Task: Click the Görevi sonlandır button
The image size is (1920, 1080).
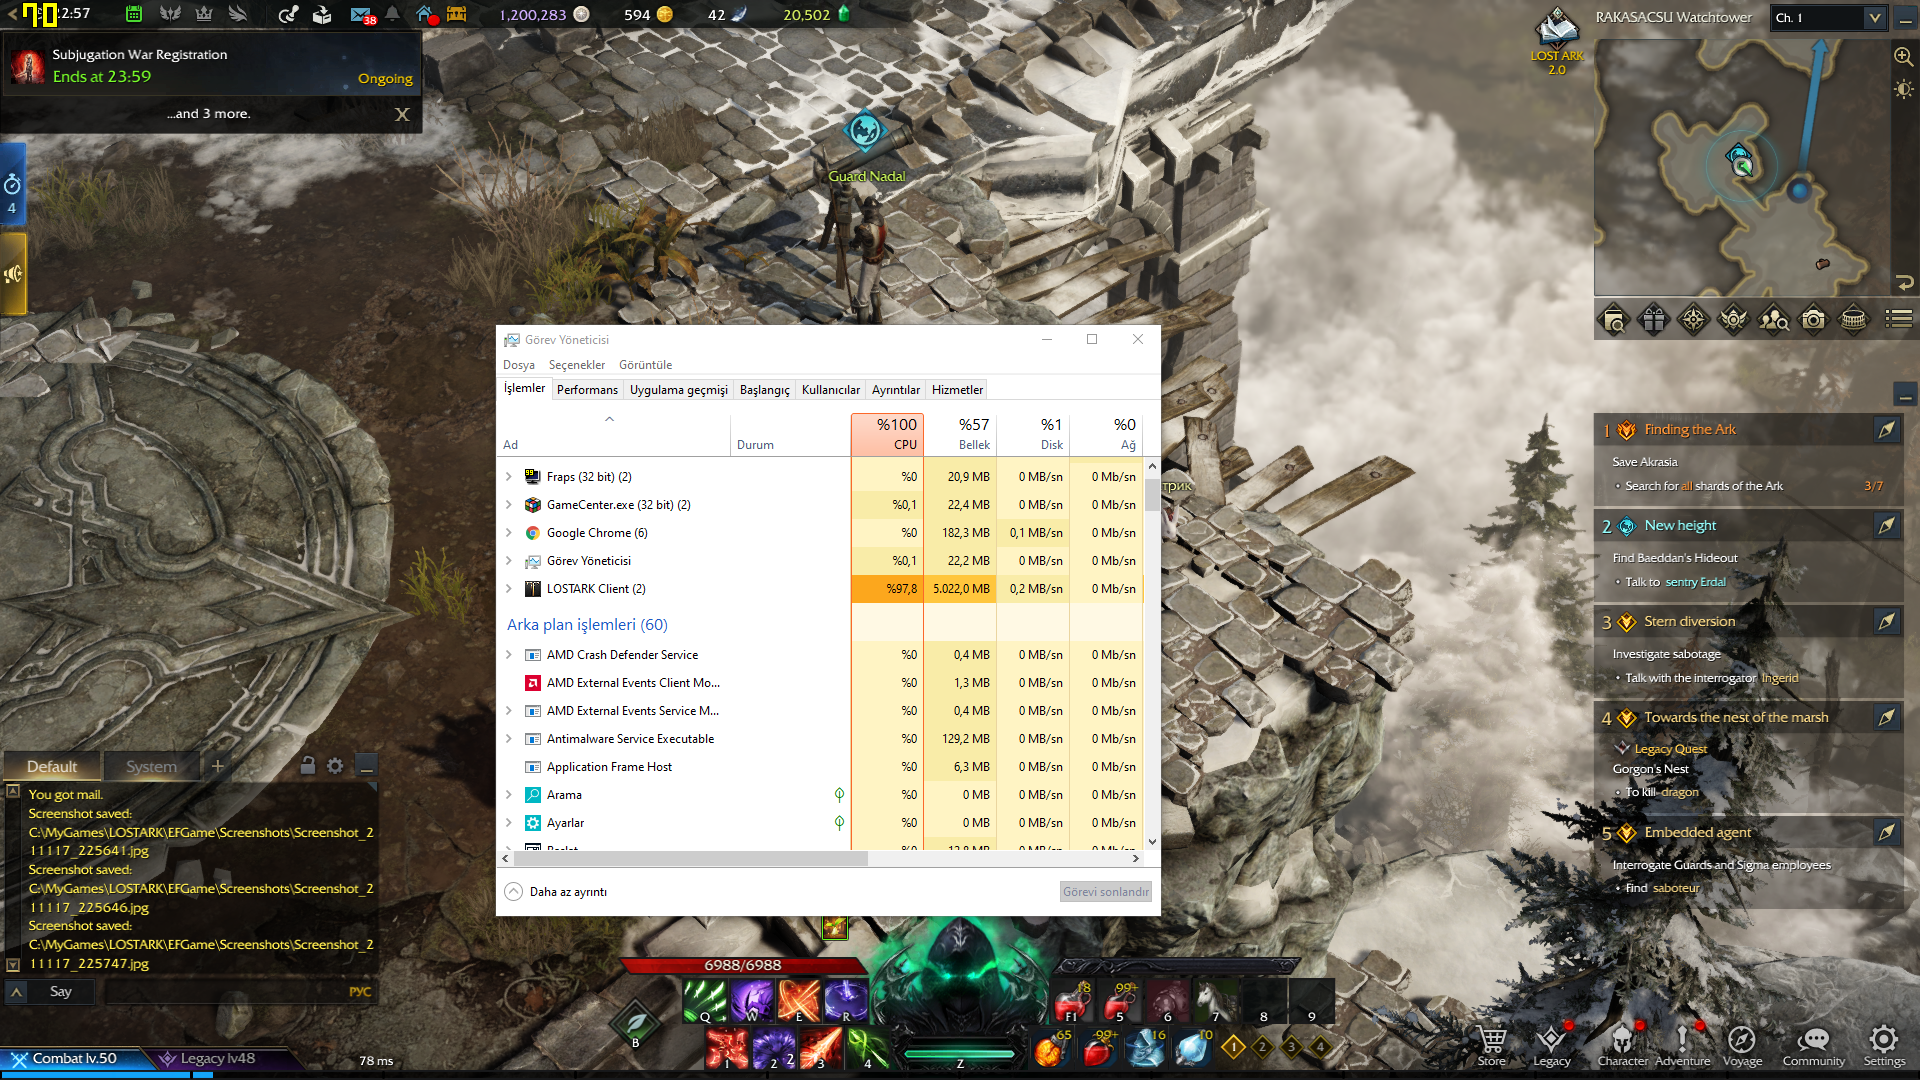Action: coord(1105,892)
